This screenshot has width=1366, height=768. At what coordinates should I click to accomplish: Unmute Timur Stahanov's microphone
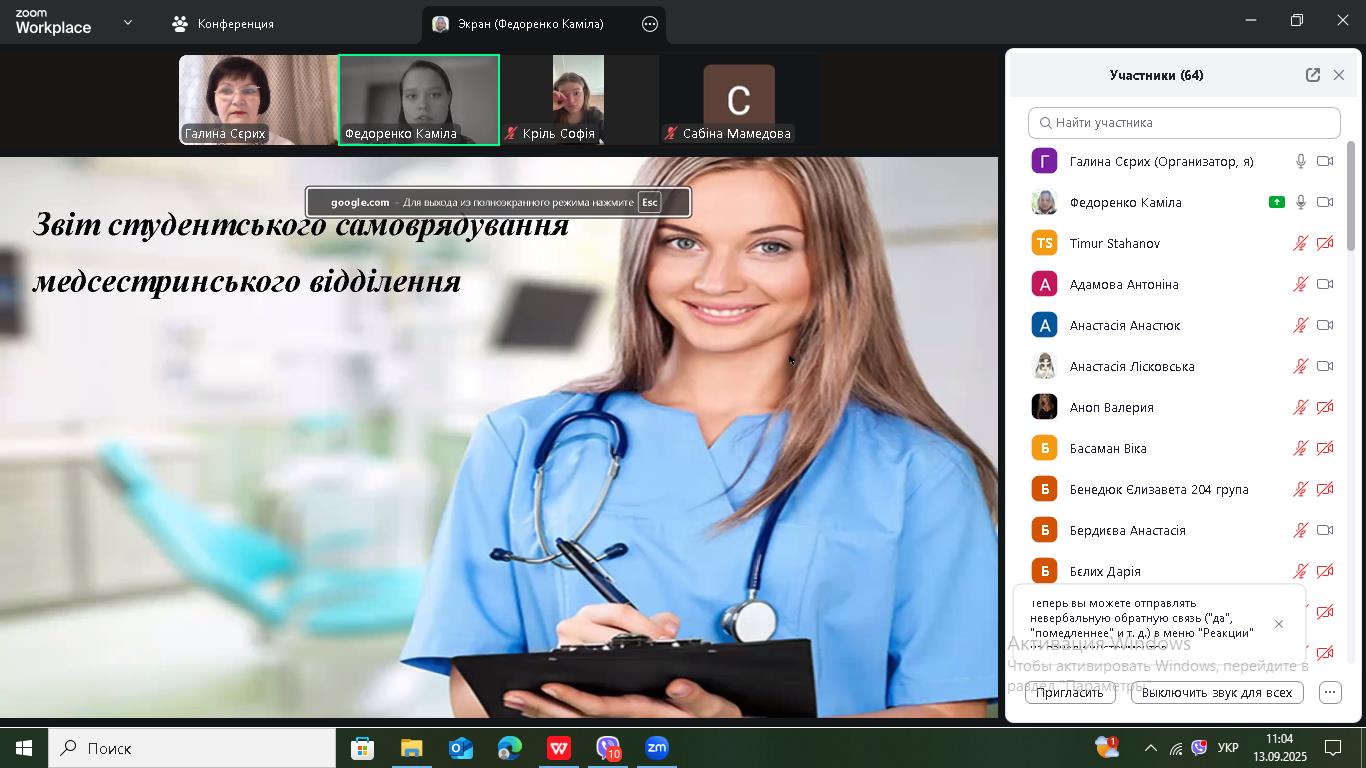1301,243
